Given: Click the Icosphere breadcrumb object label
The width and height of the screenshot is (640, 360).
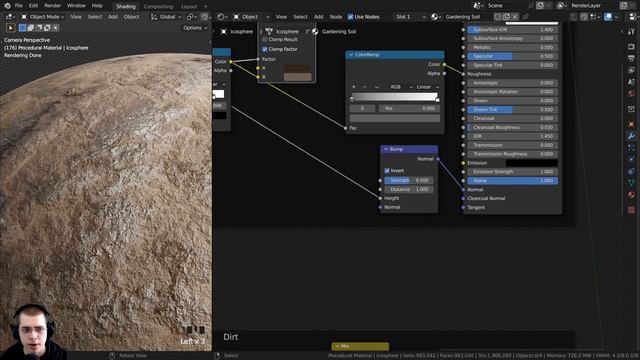Looking at the screenshot, I should [x=242, y=31].
